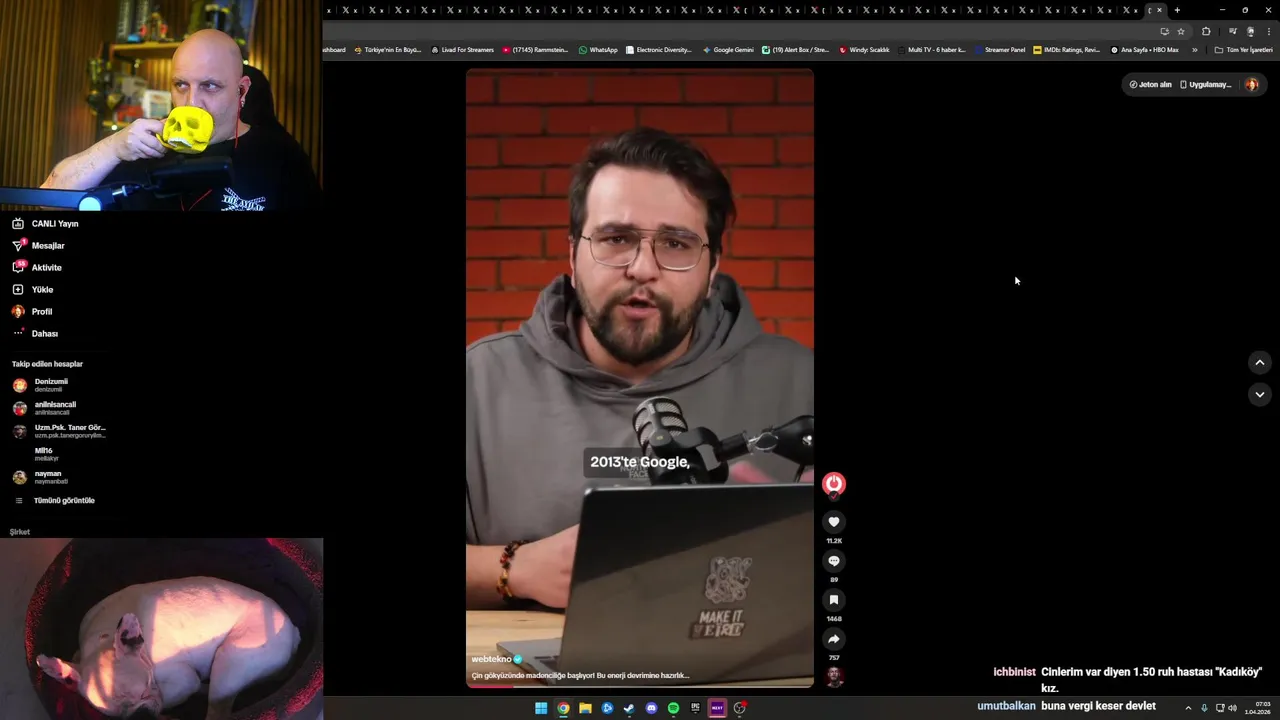Open the Windows Start menu
The width and height of the screenshot is (1280, 720).
point(541,708)
